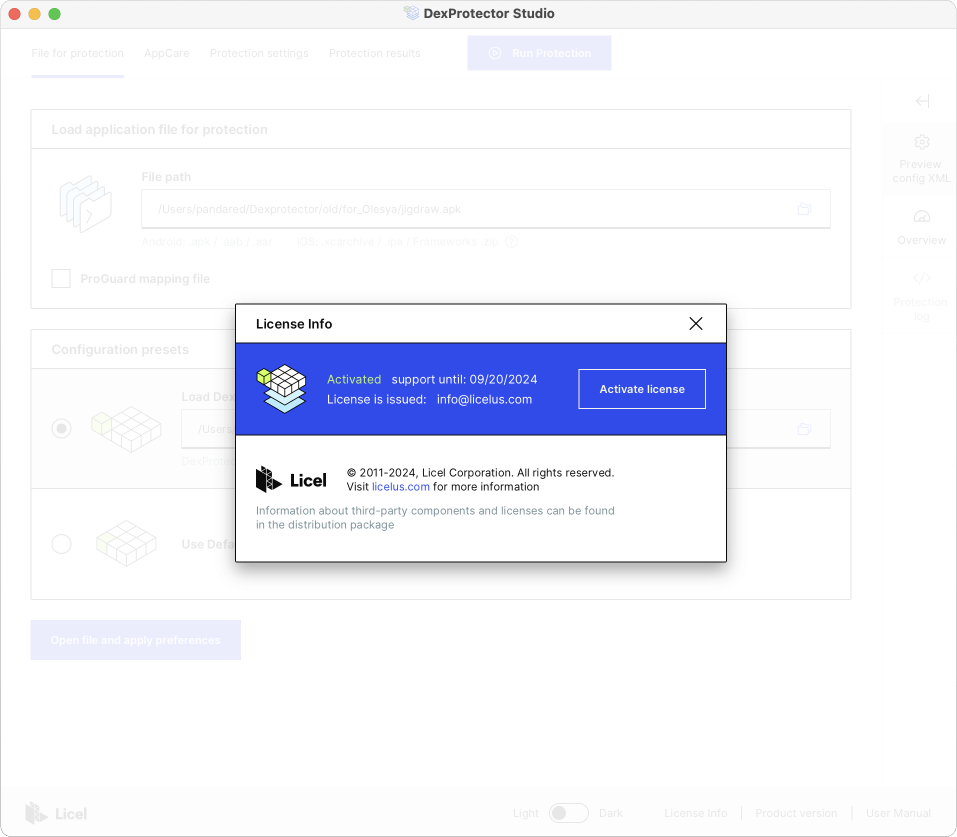The image size is (957, 837).
Task: Close the License Info dialog
Action: click(x=696, y=324)
